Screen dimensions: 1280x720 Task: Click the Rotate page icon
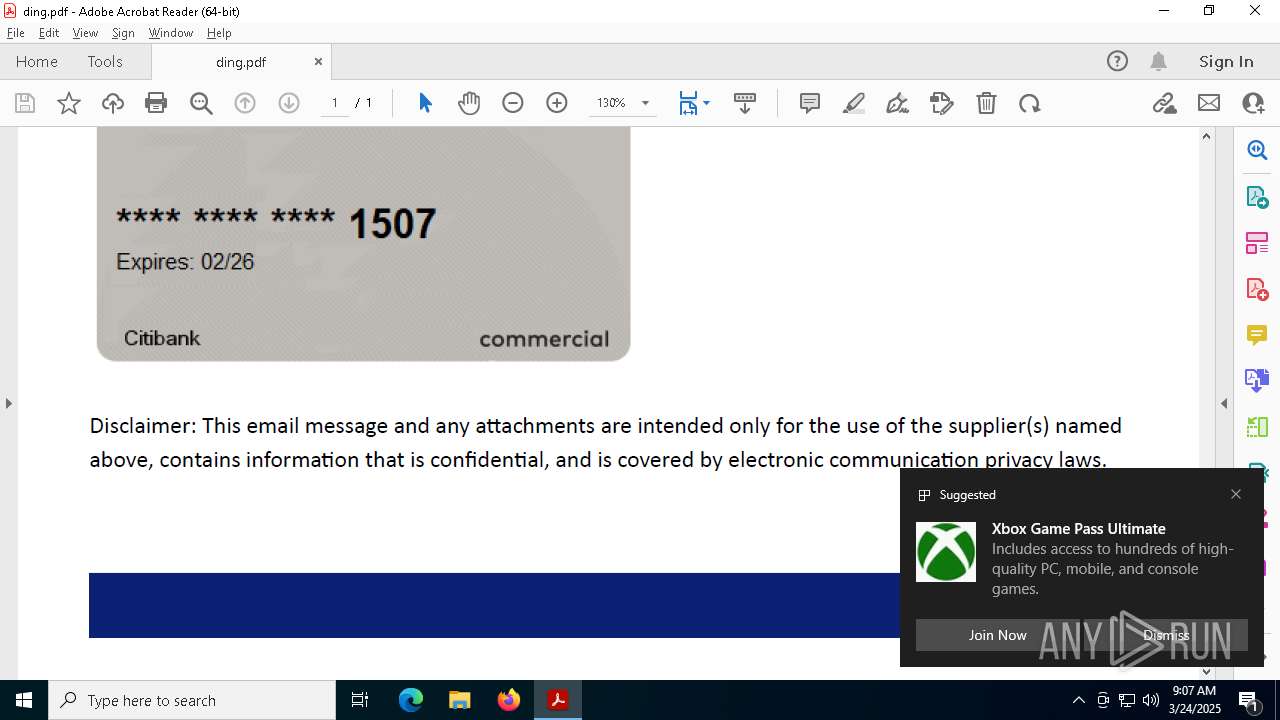click(1030, 103)
